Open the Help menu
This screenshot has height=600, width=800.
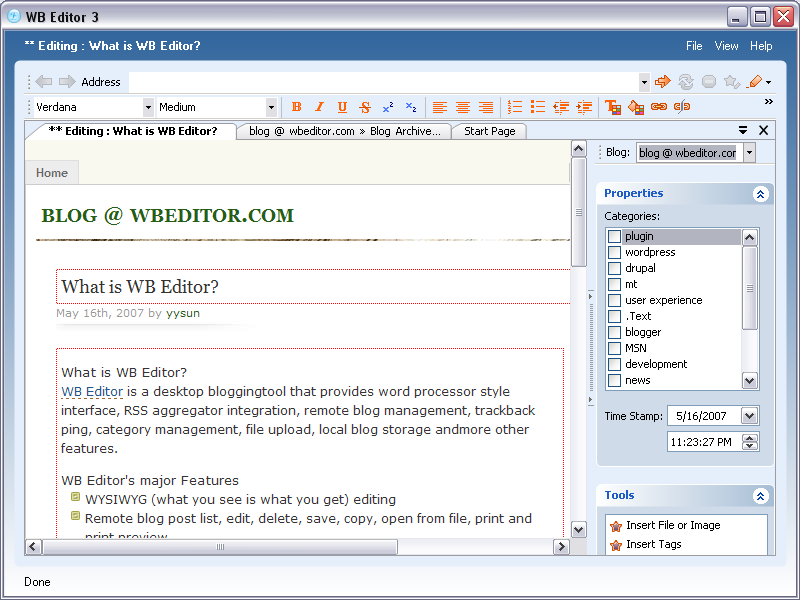point(761,46)
